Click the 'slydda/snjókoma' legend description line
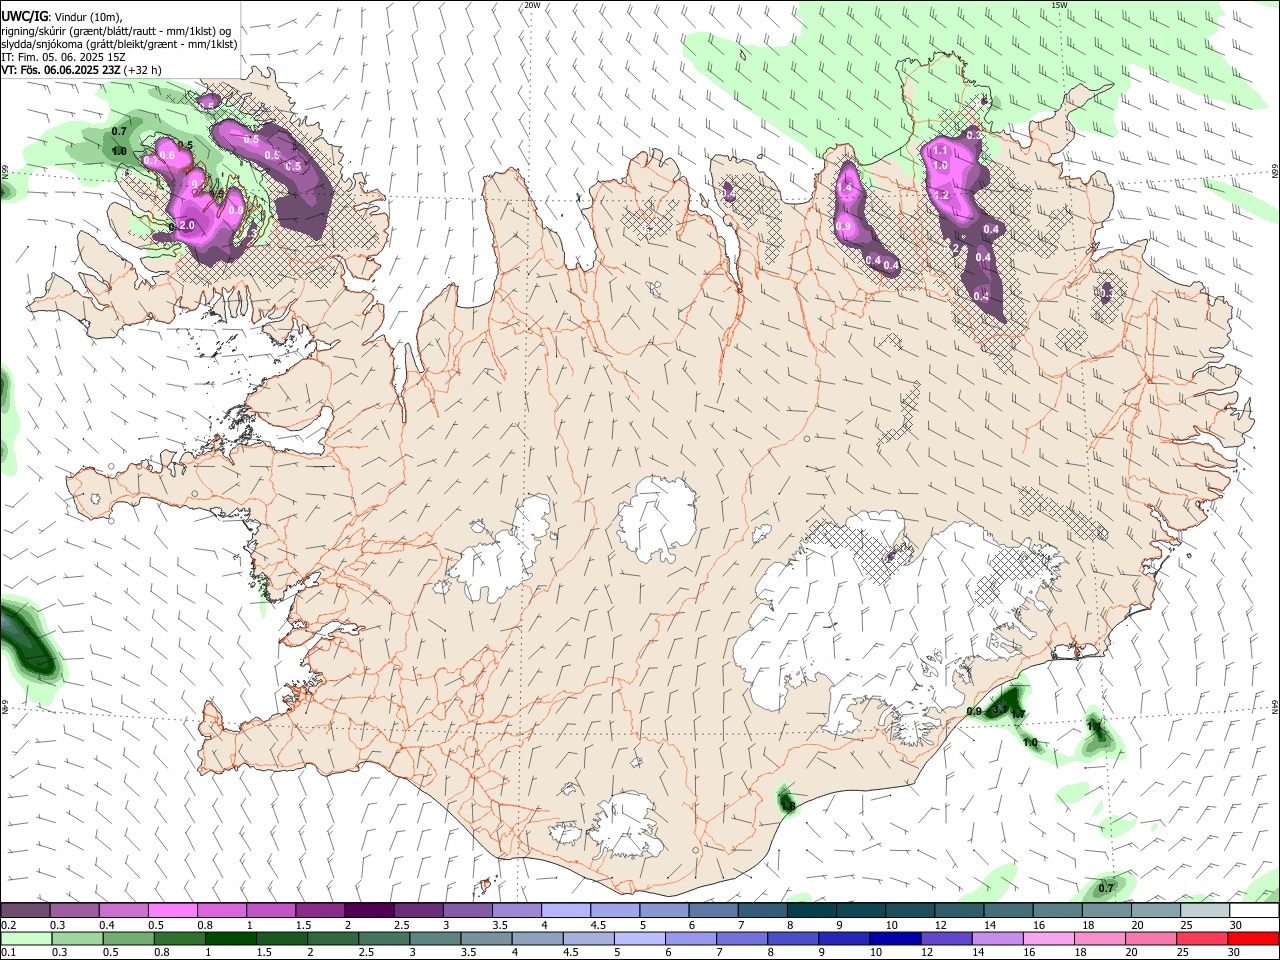The width and height of the screenshot is (1280, 960). point(119,44)
